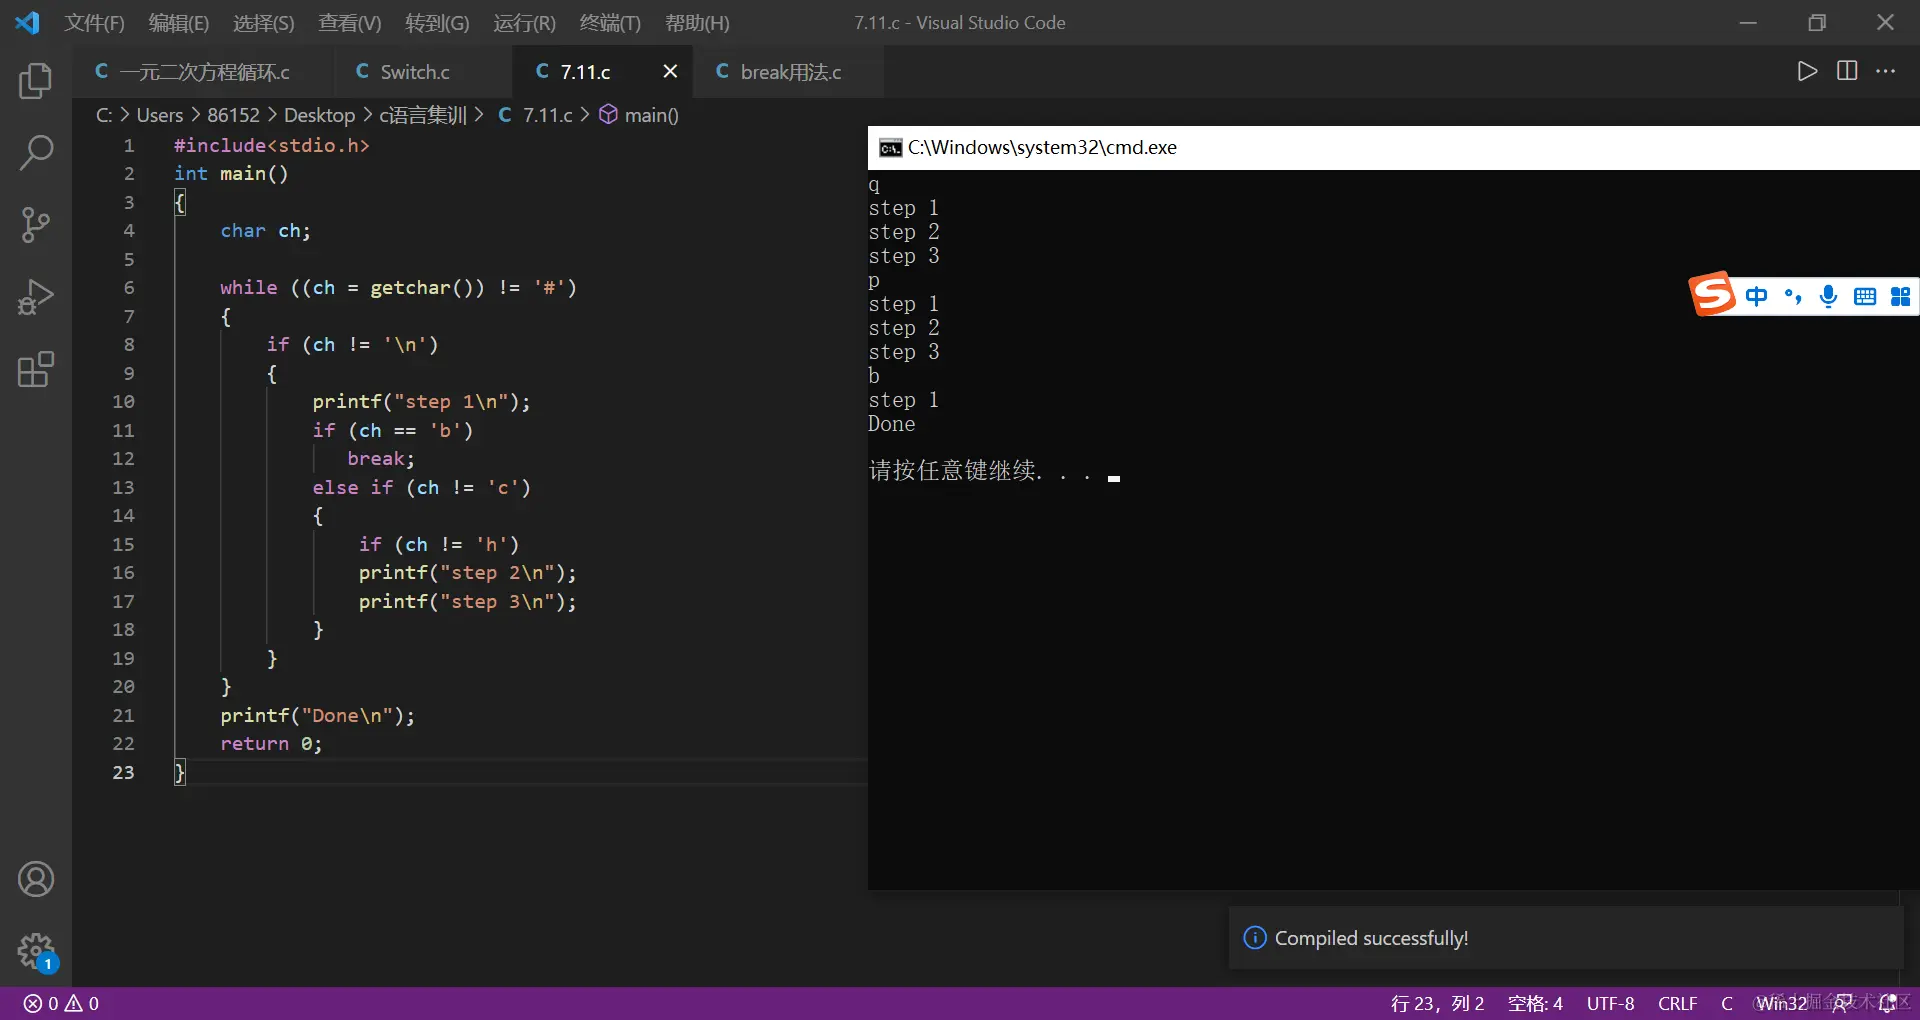Click the #include<stdio.h> line
This screenshot has width=1920, height=1020.
click(272, 146)
